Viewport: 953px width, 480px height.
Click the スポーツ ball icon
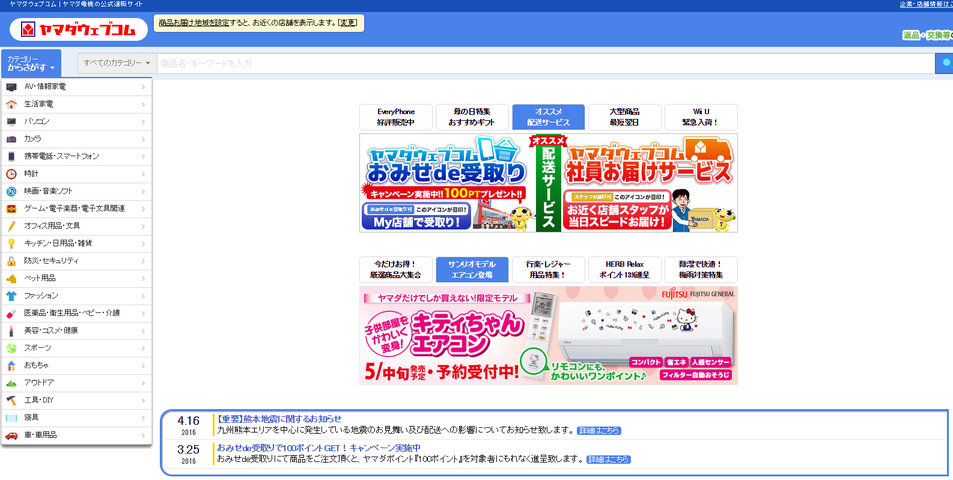click(x=11, y=348)
